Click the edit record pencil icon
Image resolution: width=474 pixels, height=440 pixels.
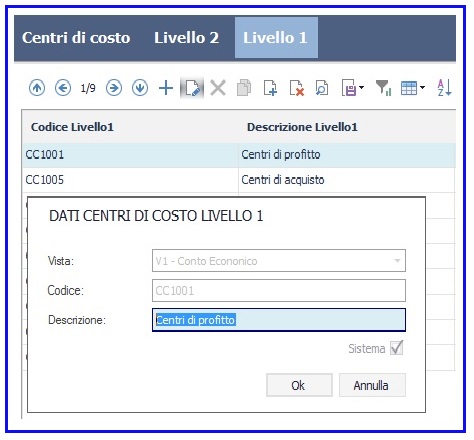click(x=192, y=88)
